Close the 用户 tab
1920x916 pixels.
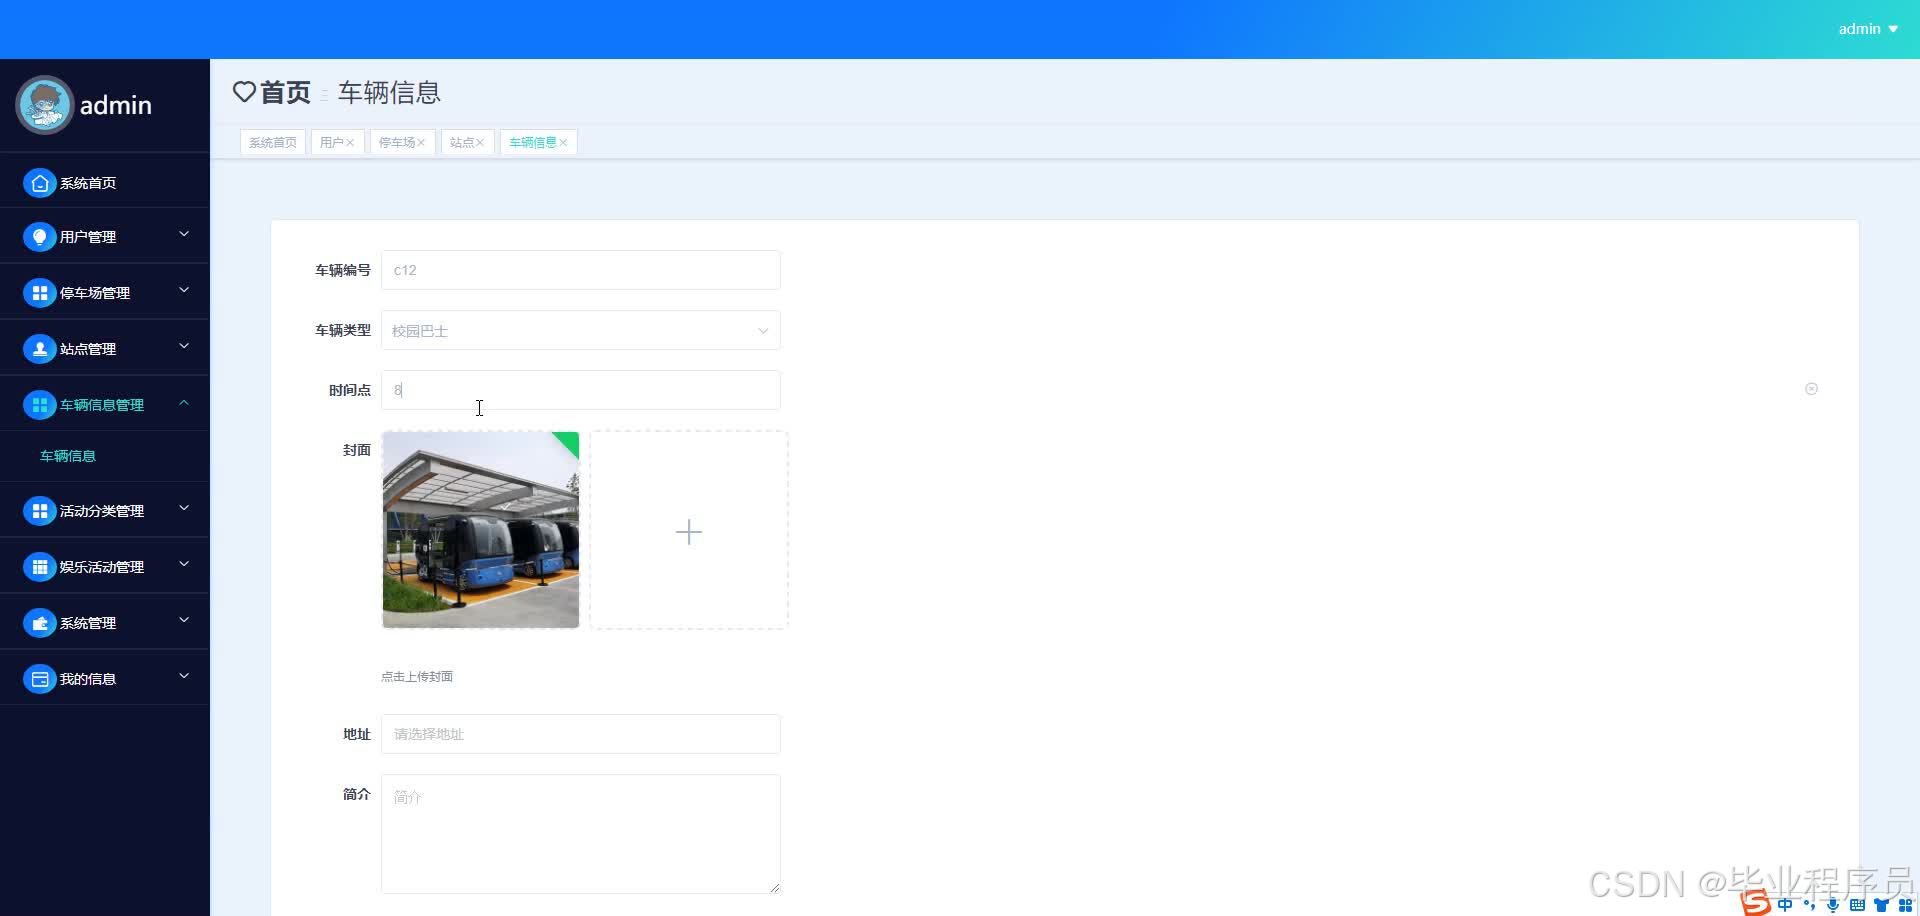[x=350, y=143]
